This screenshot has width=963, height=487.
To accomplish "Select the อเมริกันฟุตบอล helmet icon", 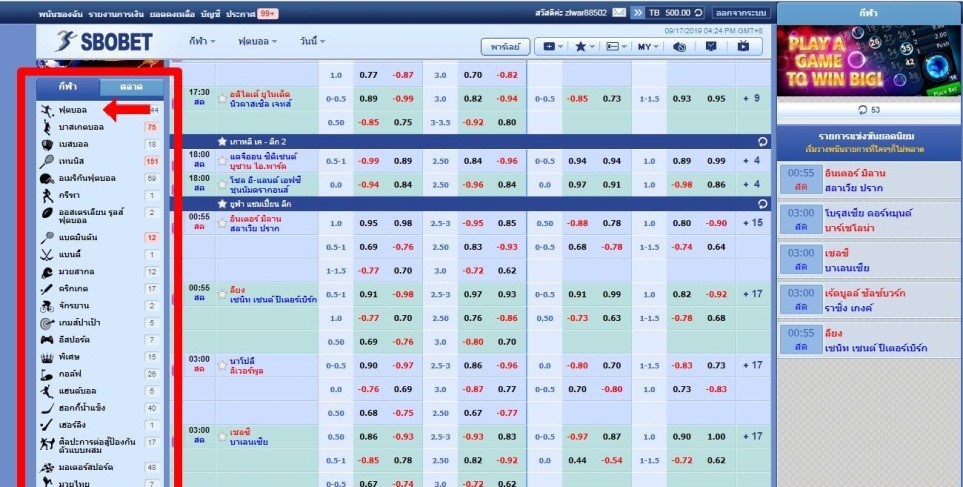I will click(47, 179).
